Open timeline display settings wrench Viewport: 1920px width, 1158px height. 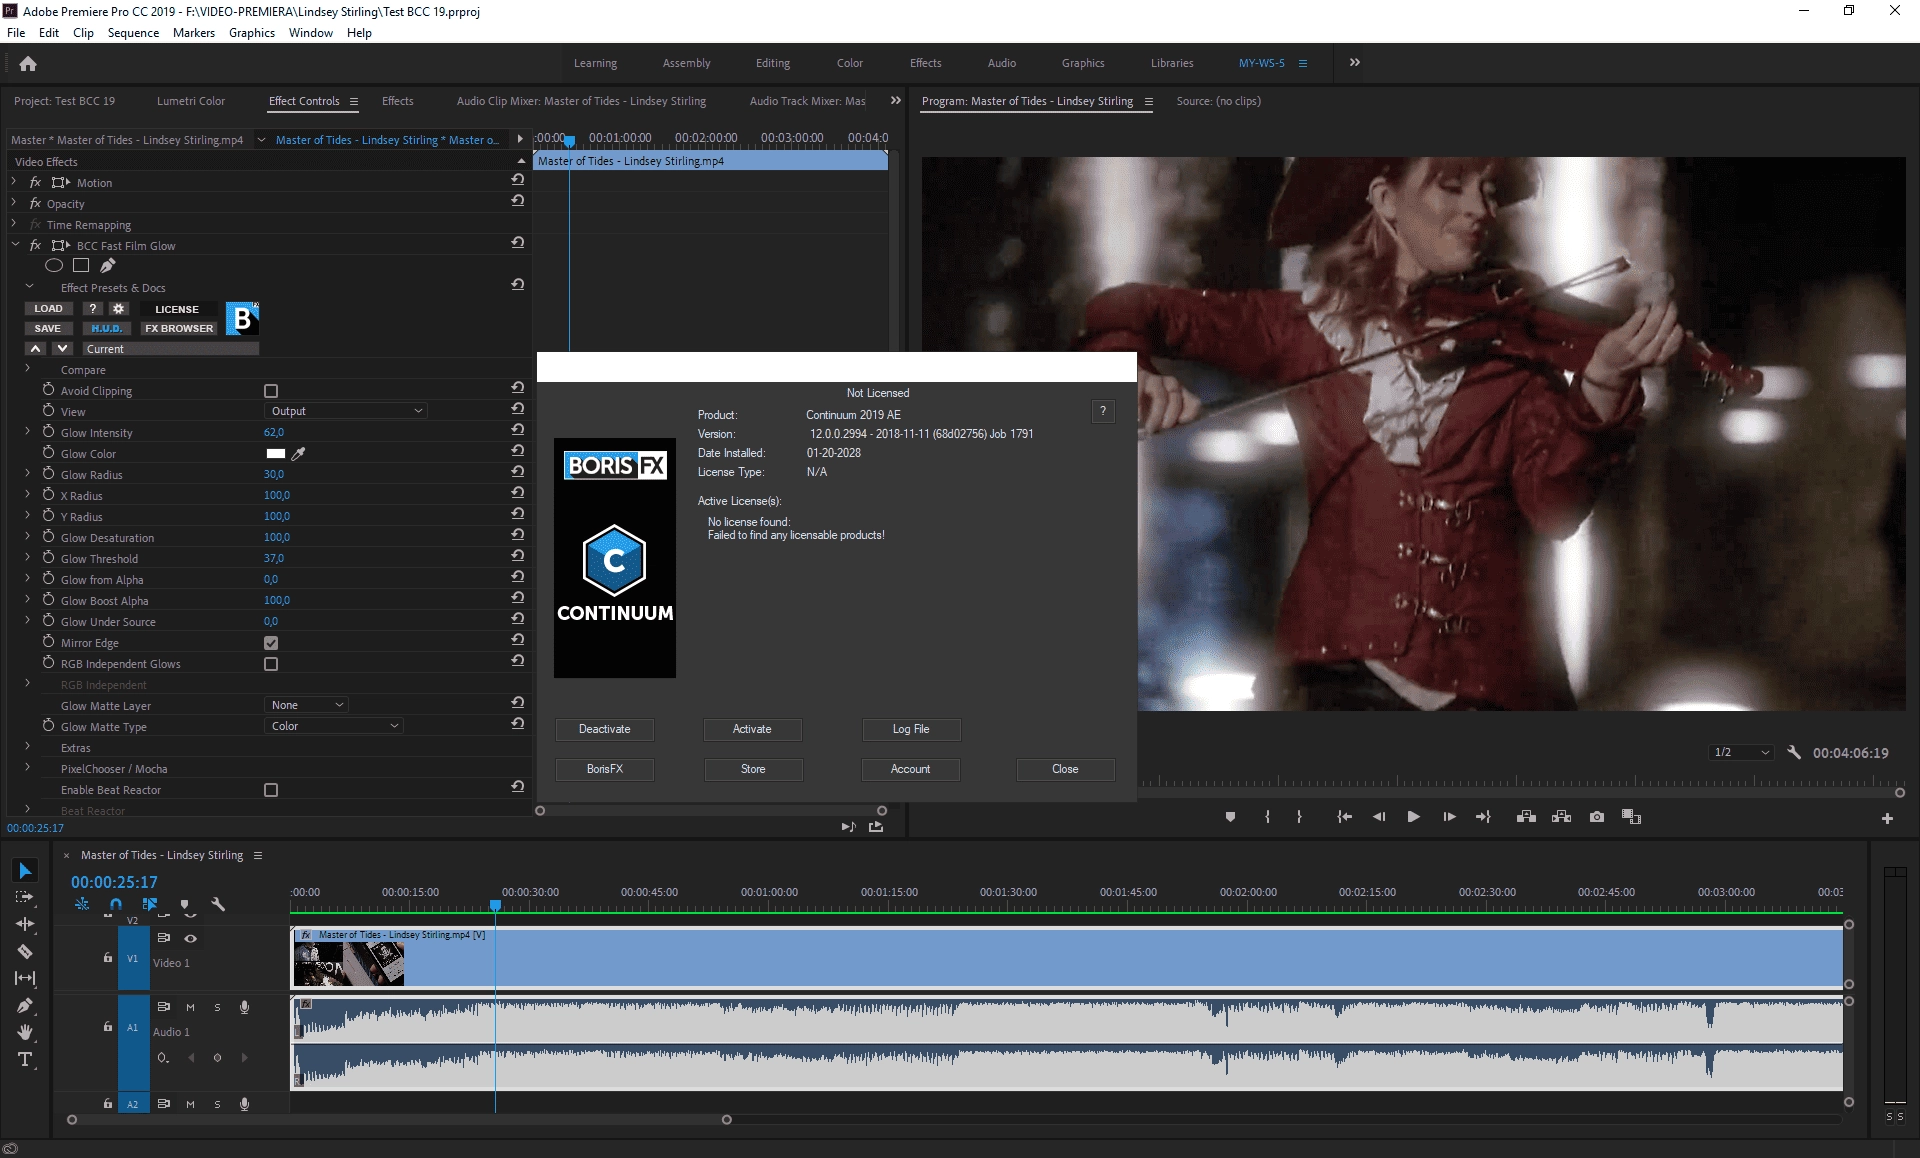218,904
